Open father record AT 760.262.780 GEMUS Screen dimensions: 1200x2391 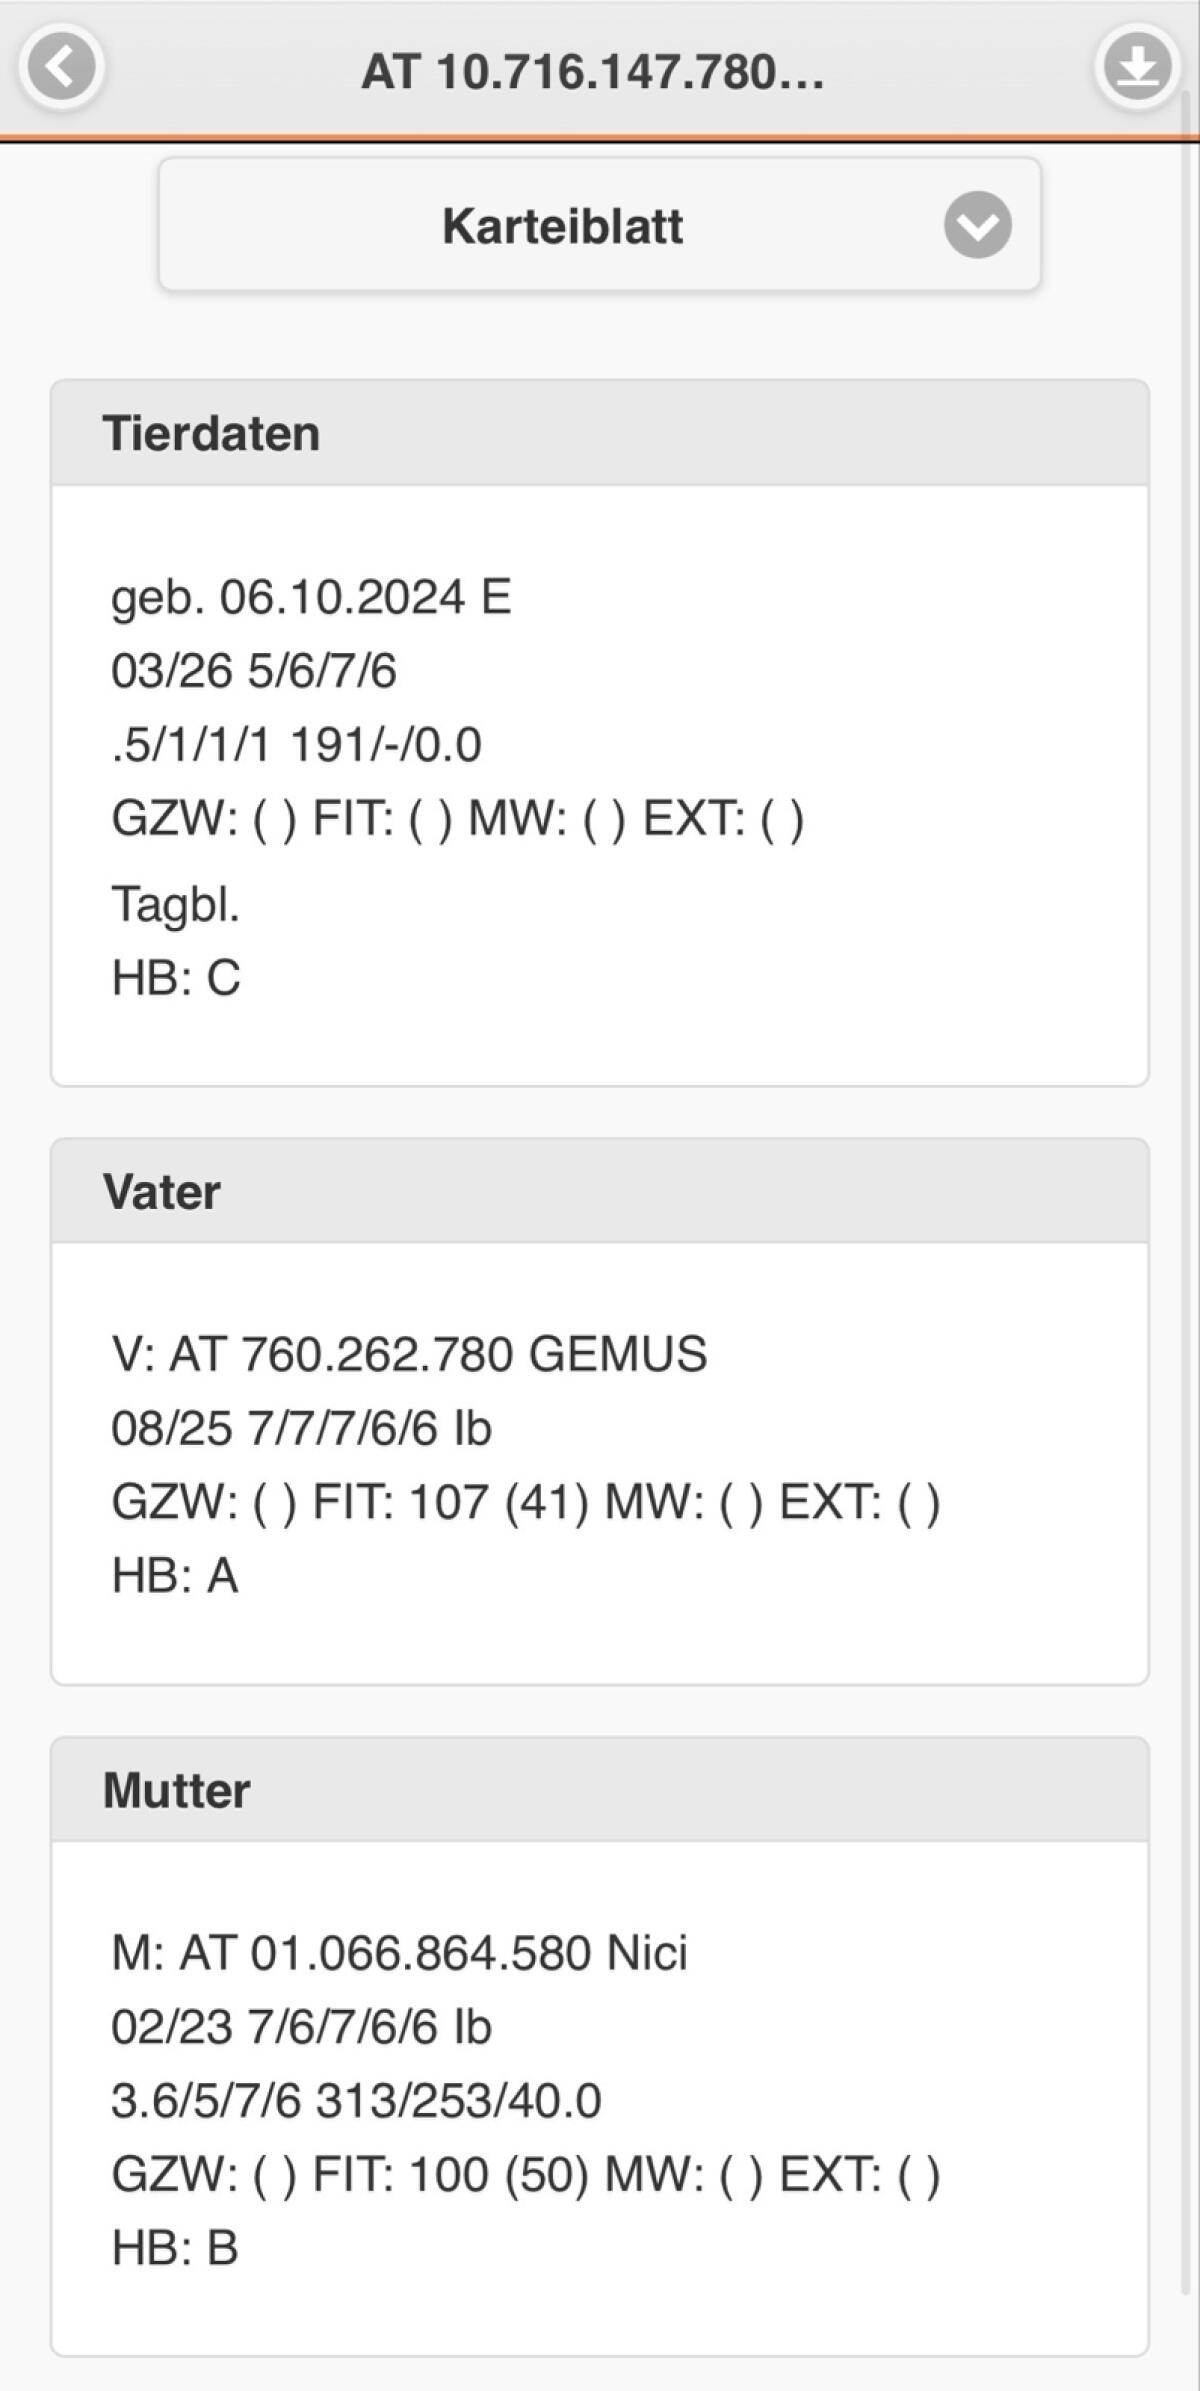coord(409,1354)
